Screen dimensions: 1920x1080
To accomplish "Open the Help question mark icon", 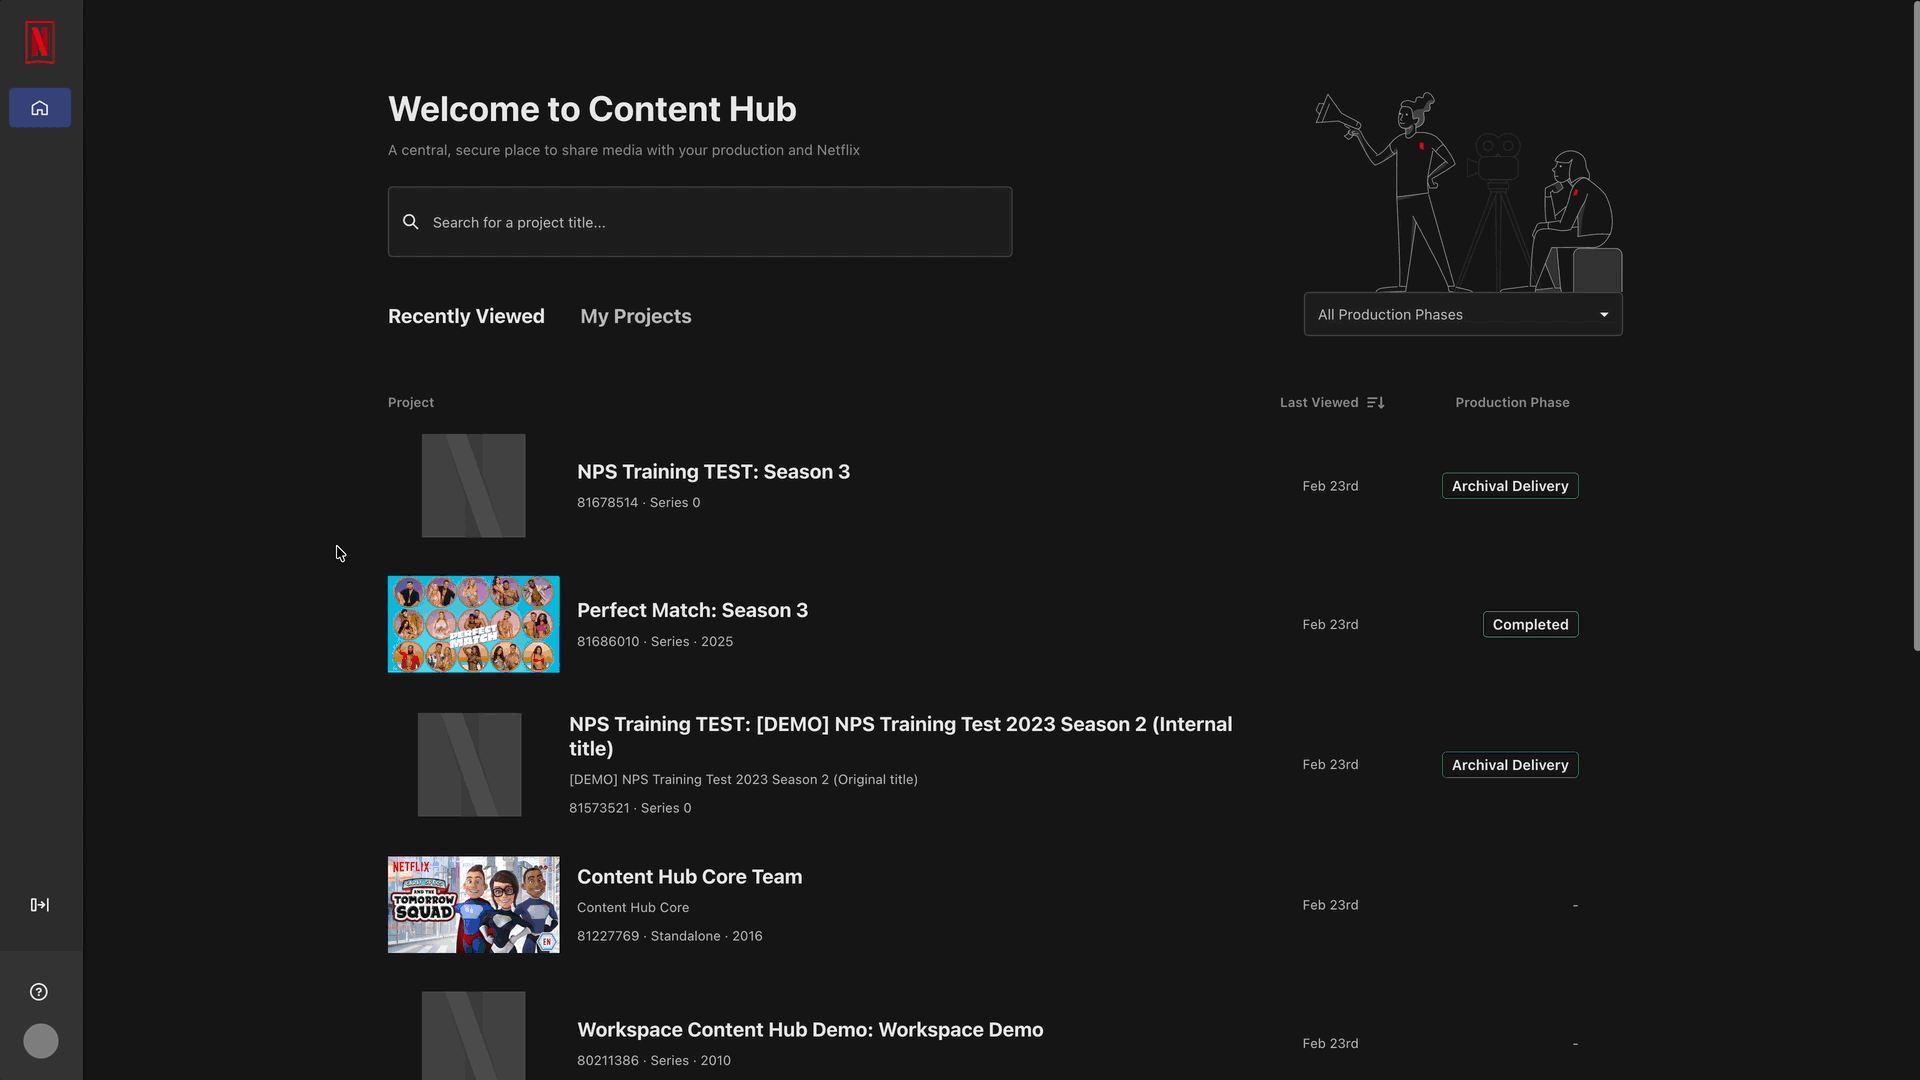I will 39,992.
